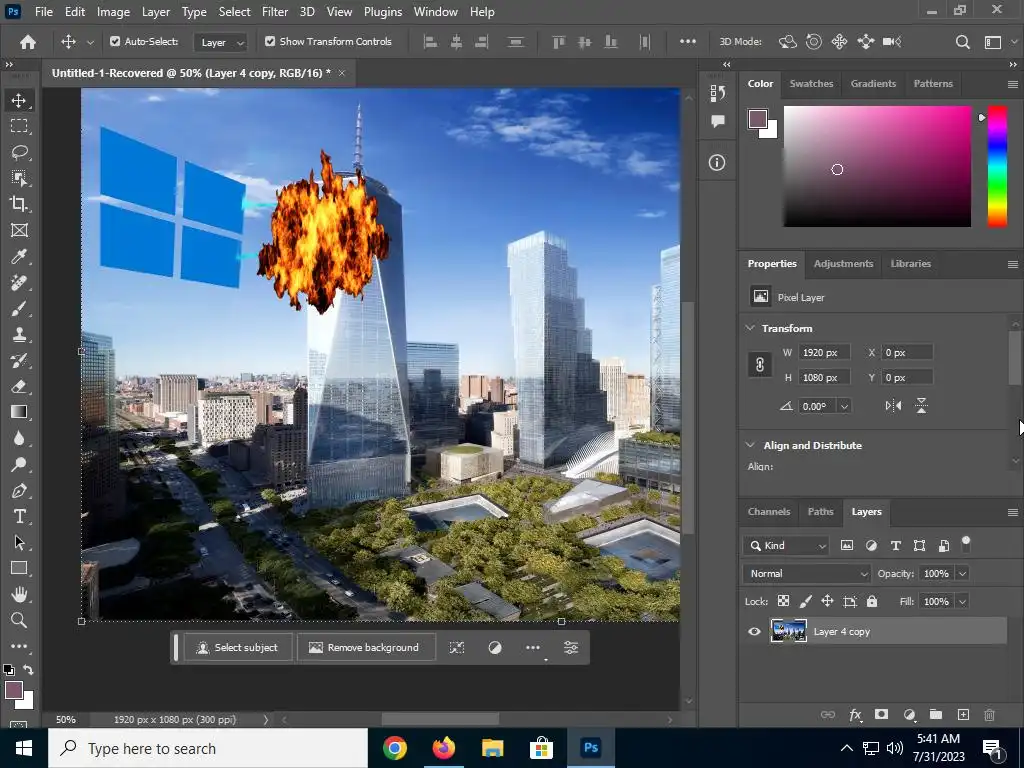Open the Auto-Select Layer dropdown
1024x768 pixels.
coord(221,42)
